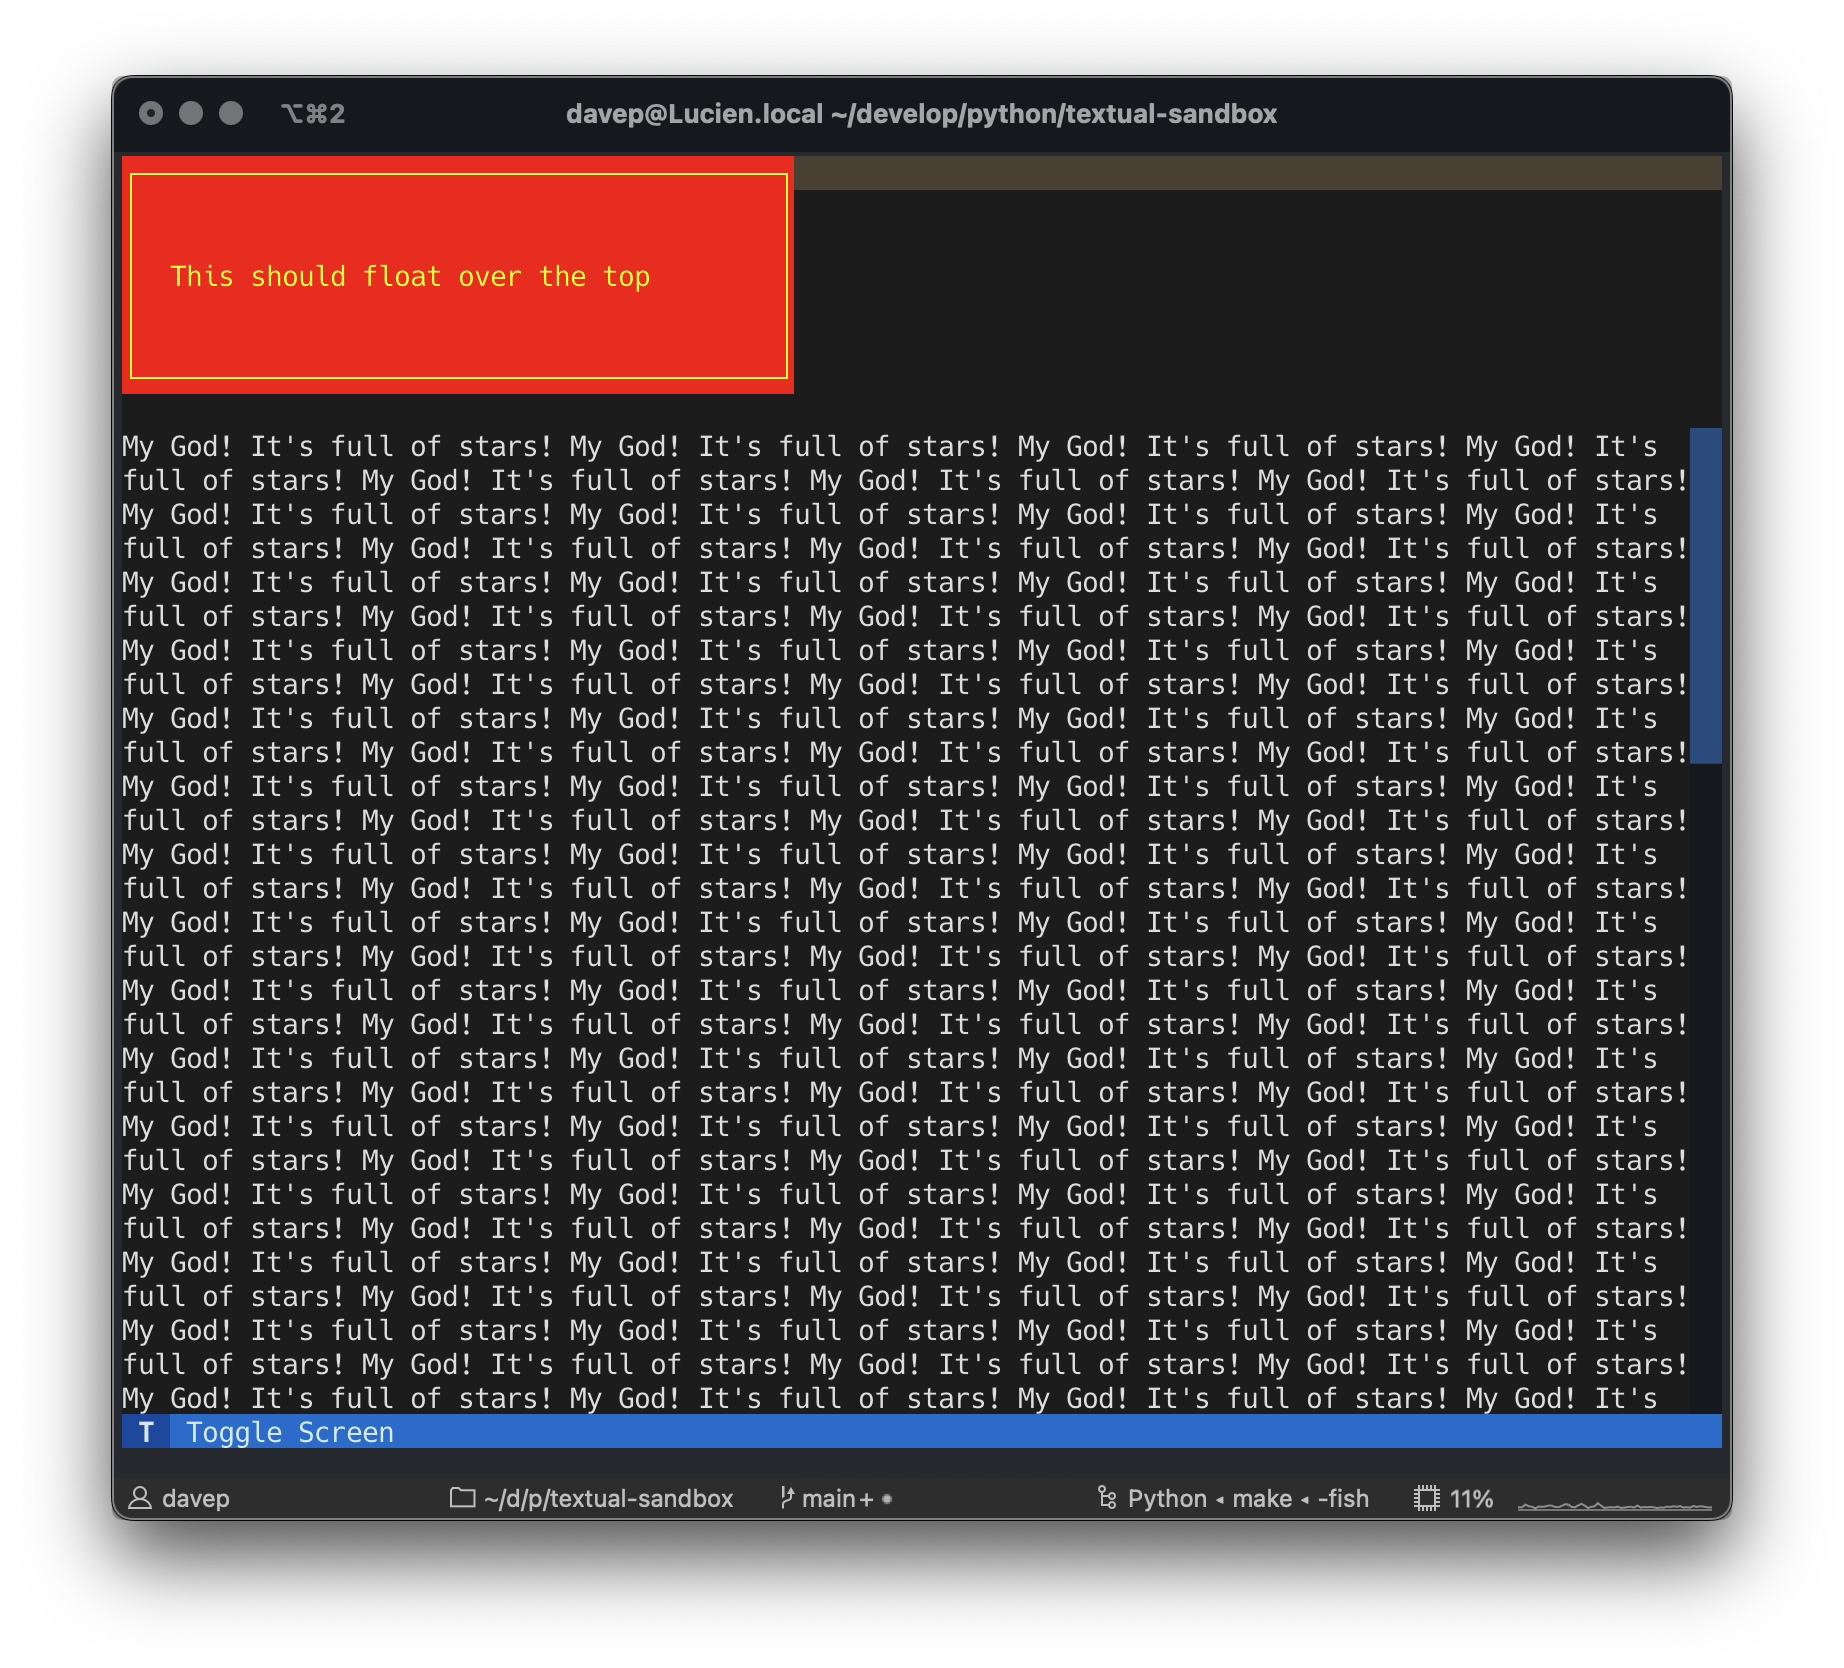Screen dimensions: 1844x1668
Task: Click the user icon beside "davep"
Action: 140,1498
